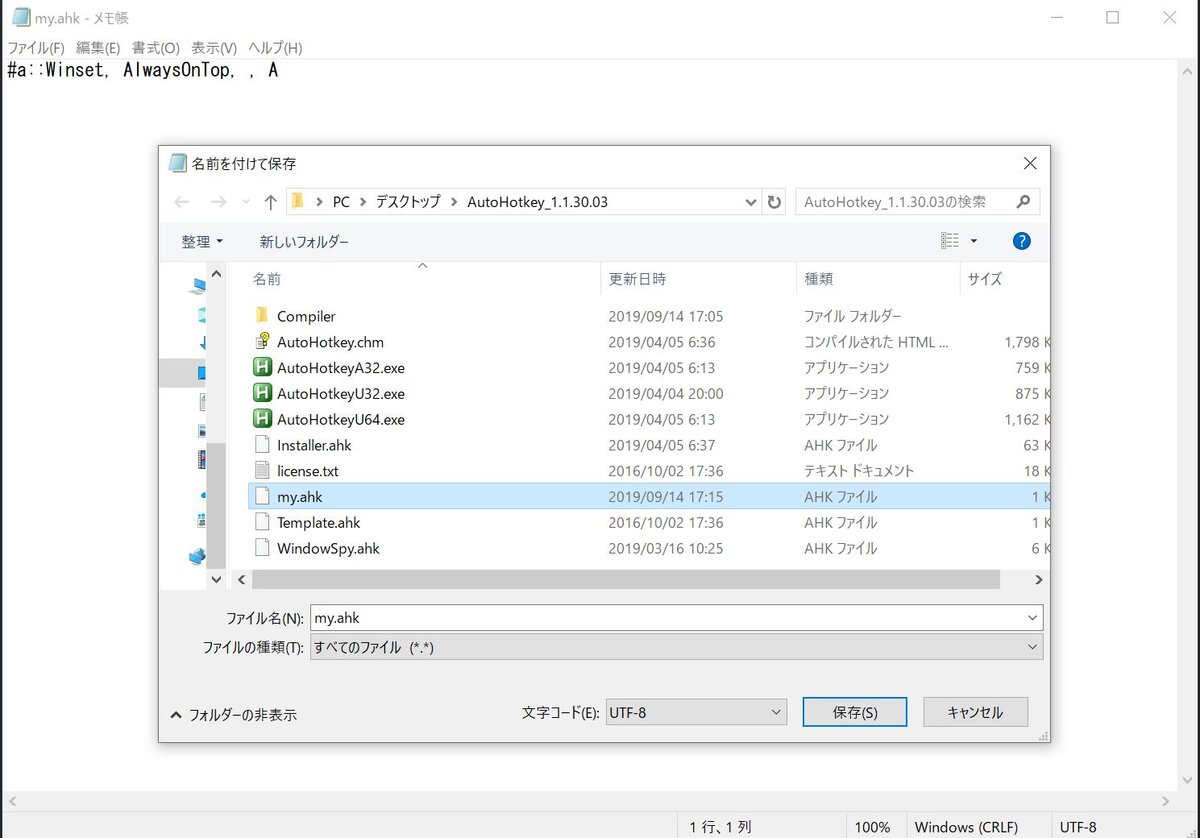Click the search magnifier icon
The width and height of the screenshot is (1200, 838).
tap(1023, 201)
